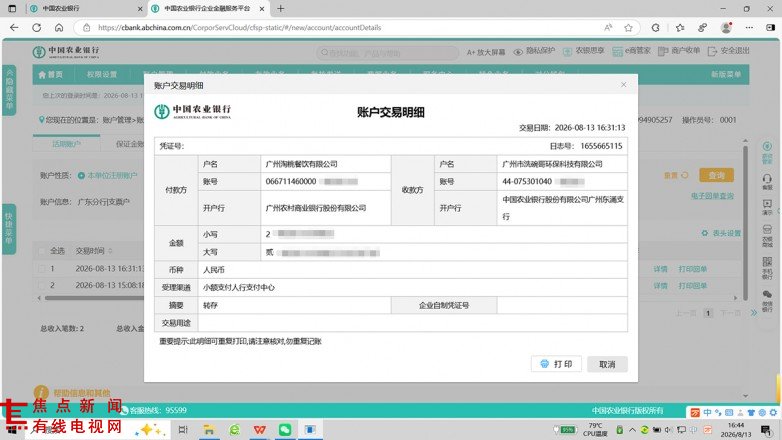
Task: Open 电子回单查询 link
Action: [712, 196]
